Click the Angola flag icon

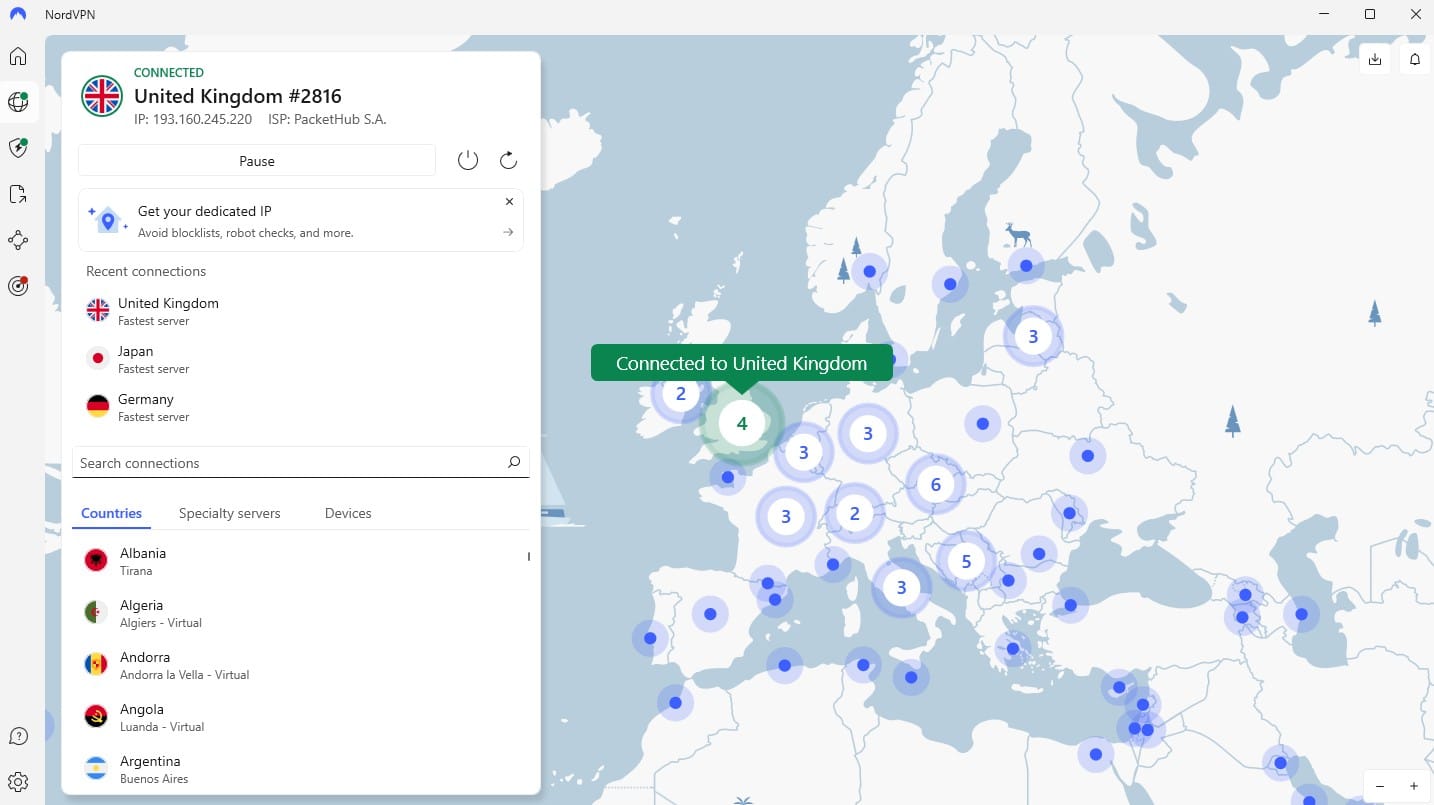click(97, 716)
